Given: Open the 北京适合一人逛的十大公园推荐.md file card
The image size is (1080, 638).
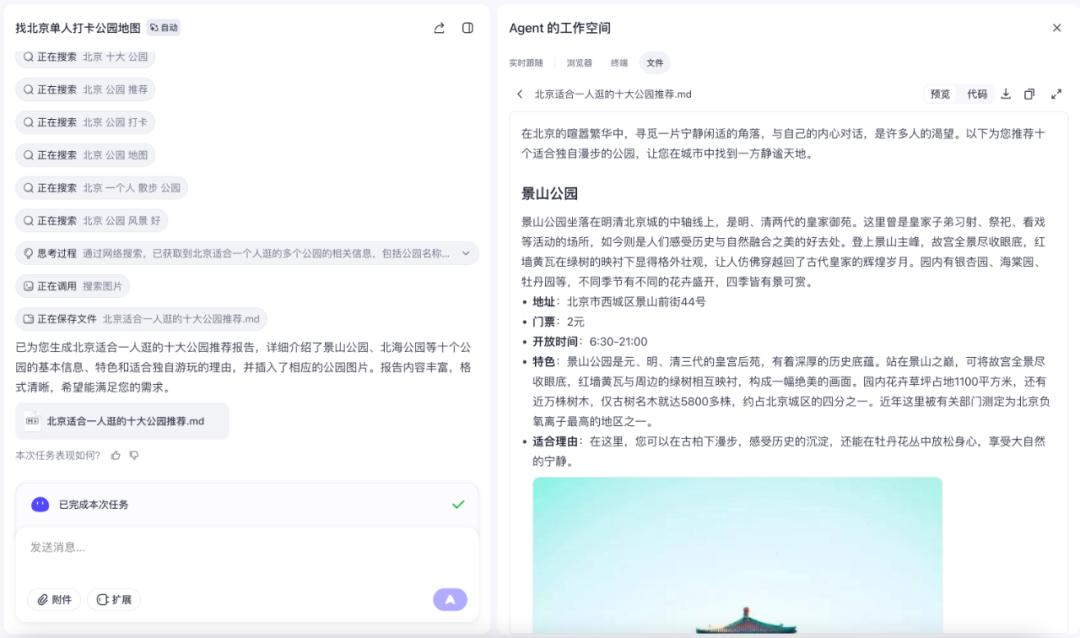Looking at the screenshot, I should click(x=122, y=421).
